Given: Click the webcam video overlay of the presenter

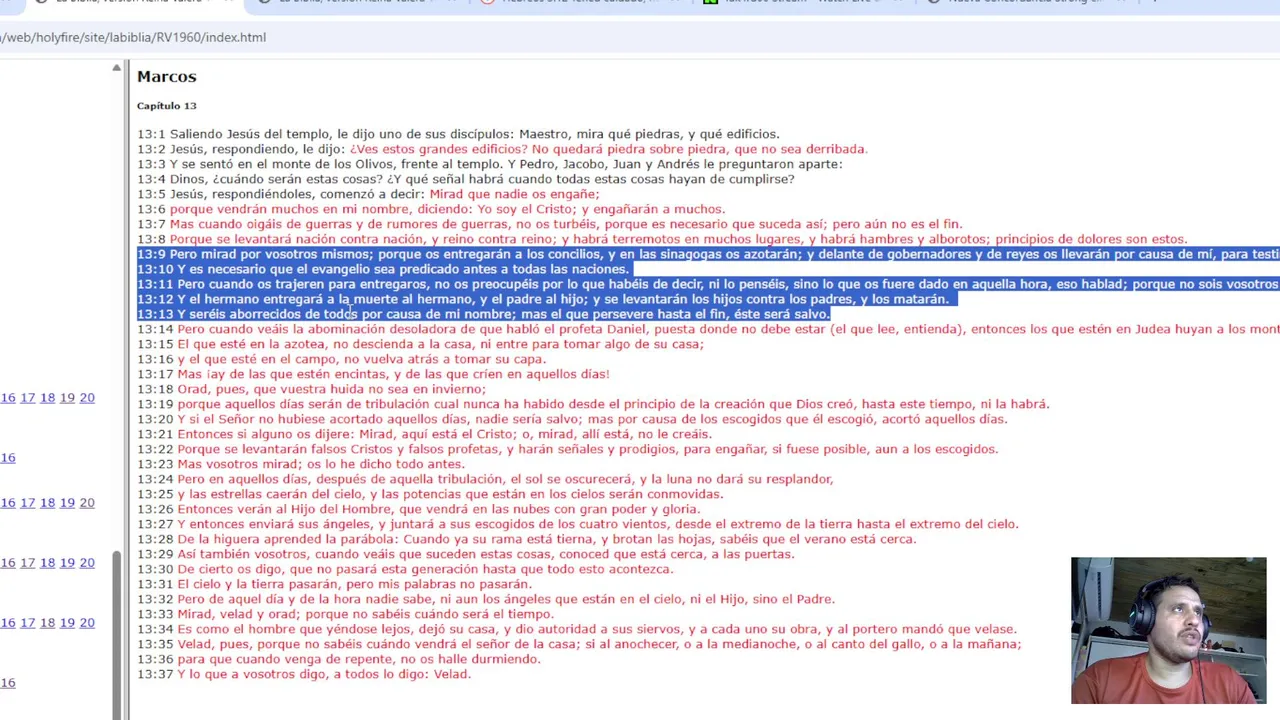Looking at the screenshot, I should (x=1168, y=631).
